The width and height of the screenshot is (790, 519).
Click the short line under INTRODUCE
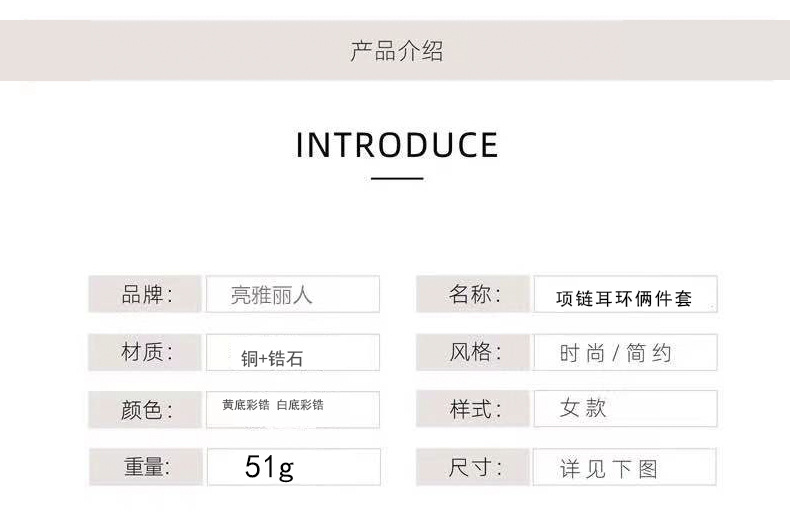(x=397, y=179)
